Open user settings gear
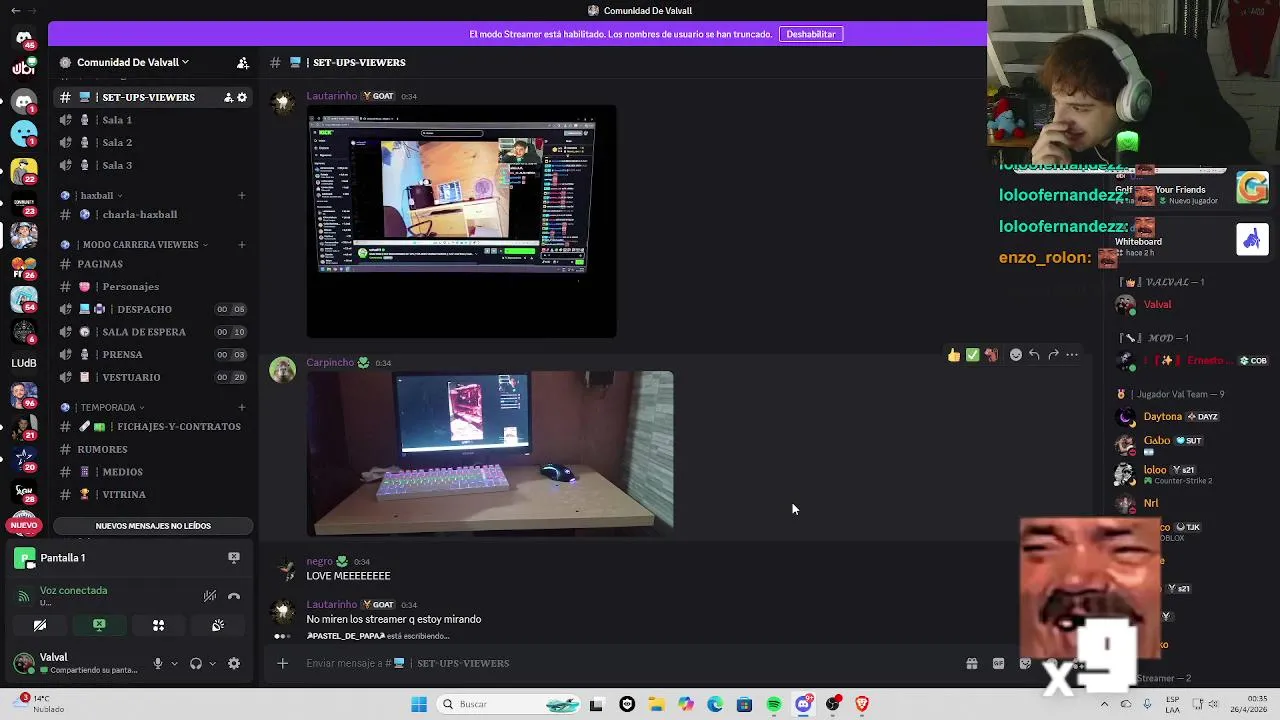 (x=234, y=663)
